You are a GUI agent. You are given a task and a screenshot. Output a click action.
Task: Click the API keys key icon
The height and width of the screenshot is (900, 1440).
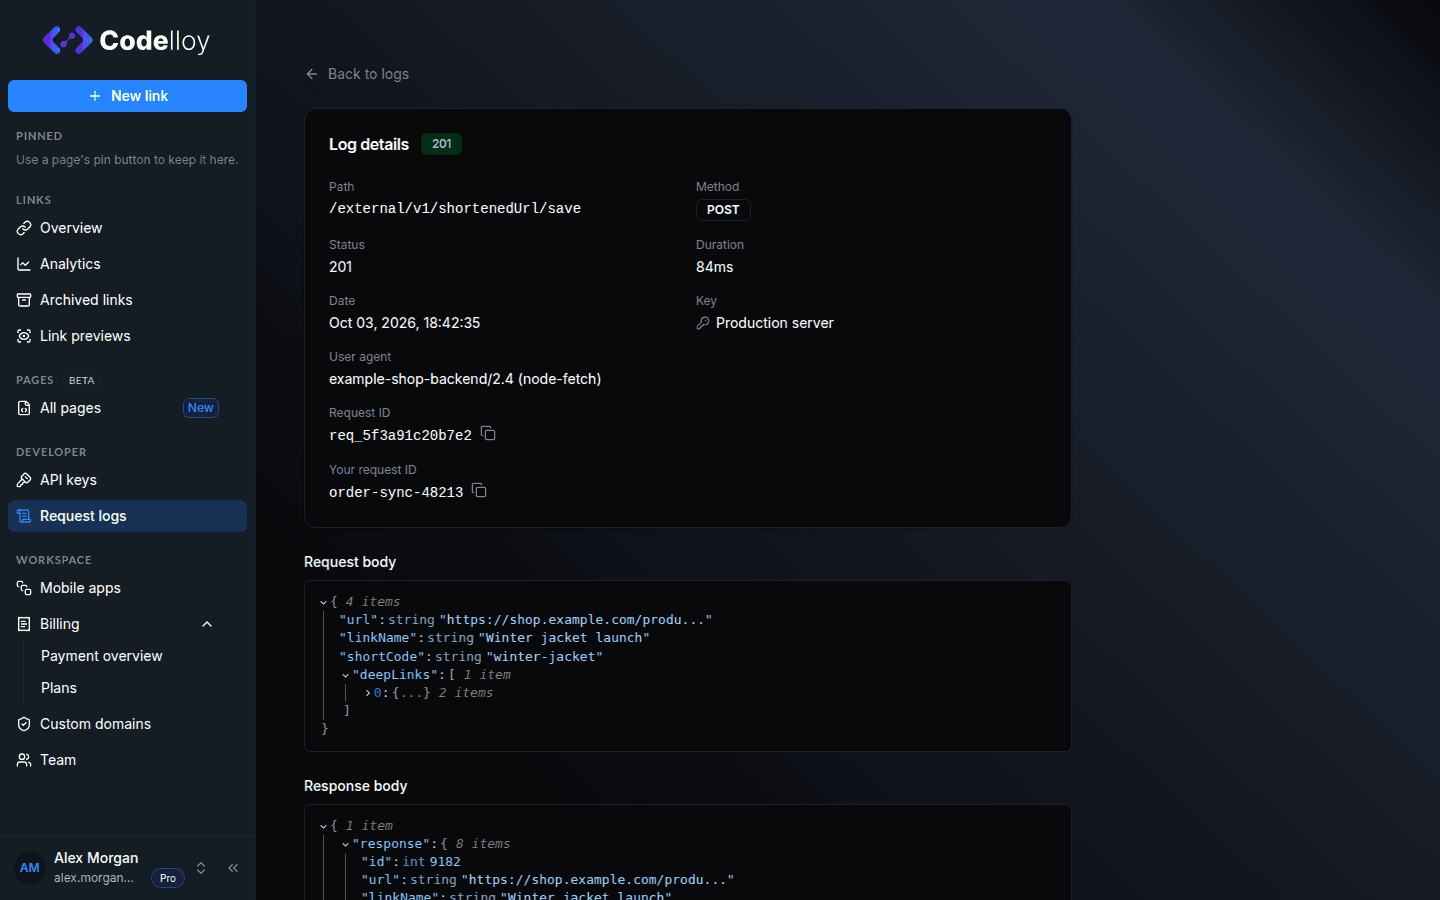coord(24,480)
